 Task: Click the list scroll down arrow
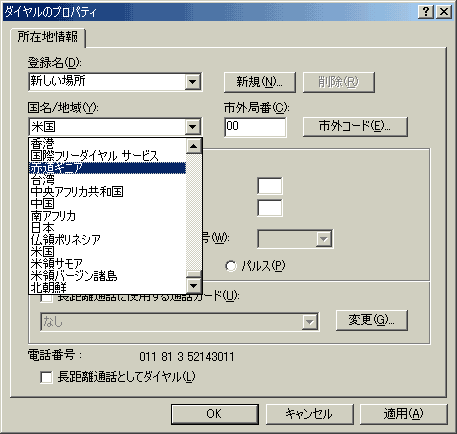(194, 286)
